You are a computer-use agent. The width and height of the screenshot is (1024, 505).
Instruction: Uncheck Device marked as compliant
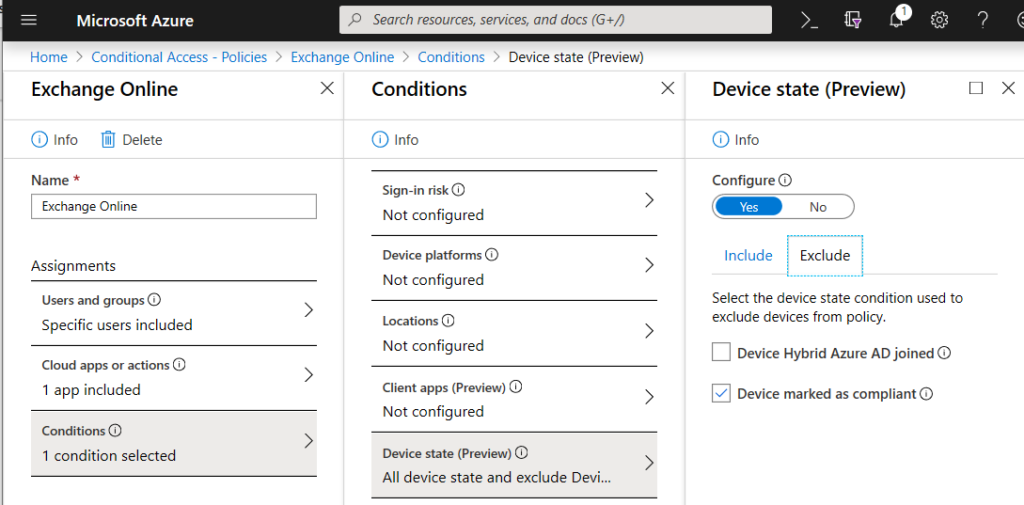tap(721, 393)
